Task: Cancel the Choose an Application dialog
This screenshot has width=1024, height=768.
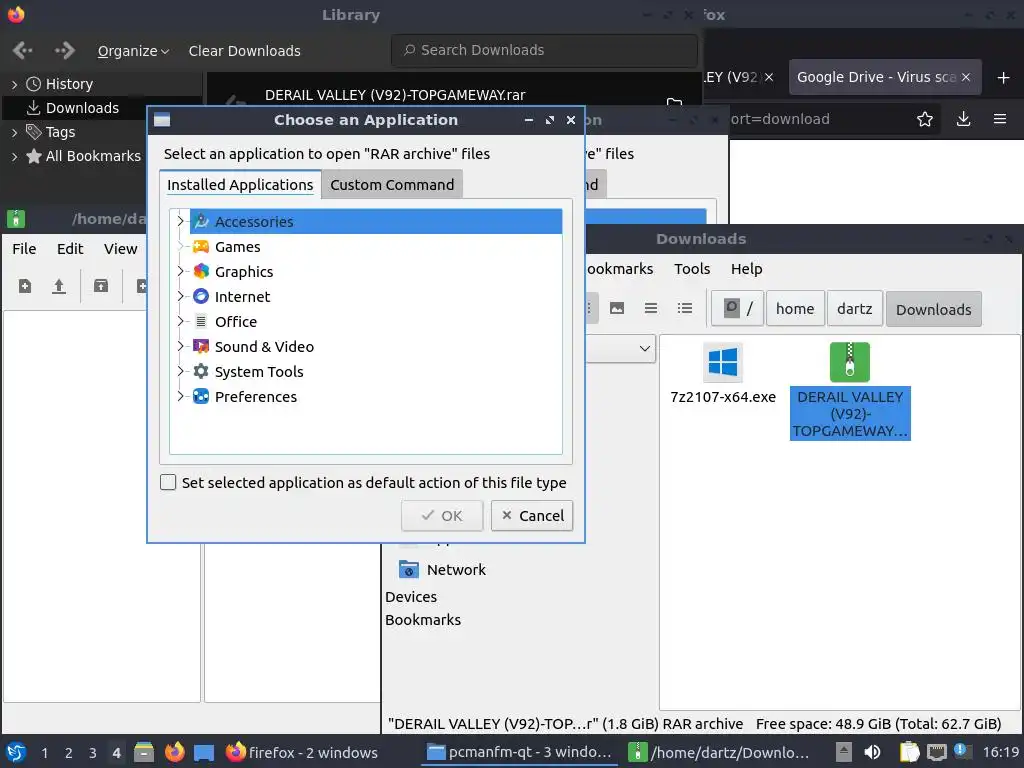Action: 532,516
